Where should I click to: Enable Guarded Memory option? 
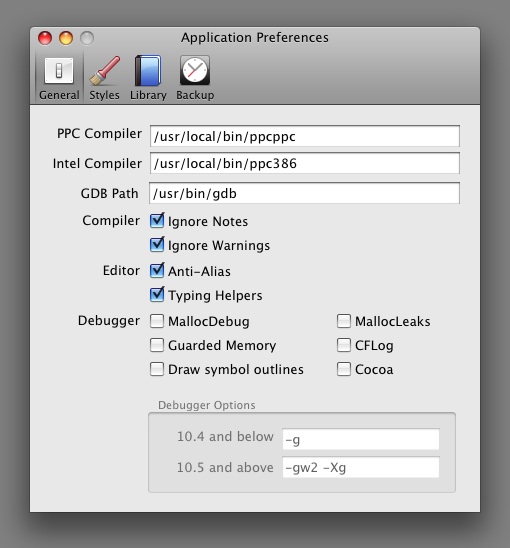(x=157, y=345)
